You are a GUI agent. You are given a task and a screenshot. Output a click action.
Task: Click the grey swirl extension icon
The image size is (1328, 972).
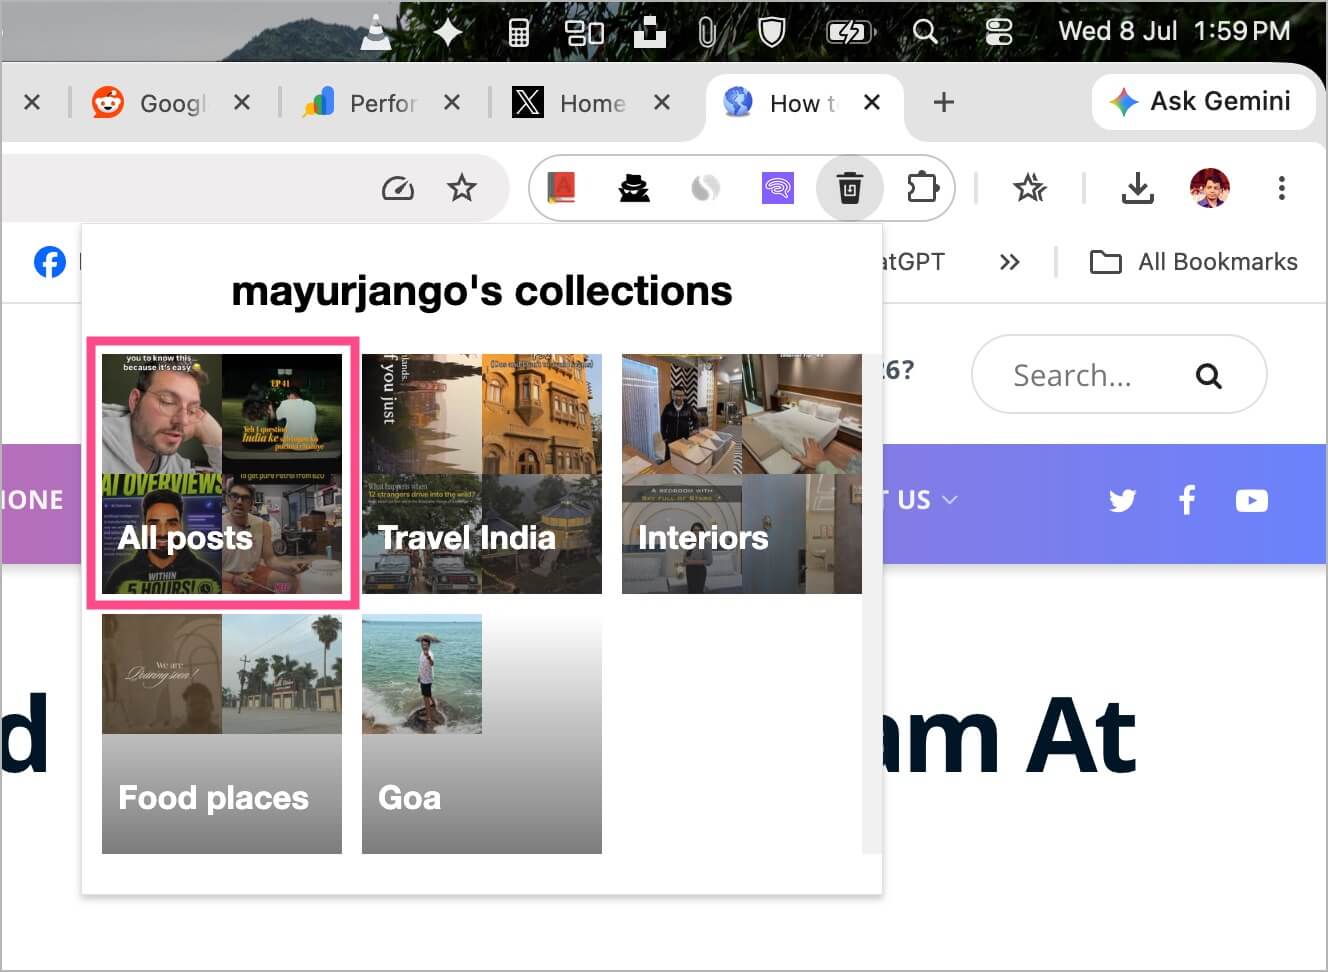706,188
